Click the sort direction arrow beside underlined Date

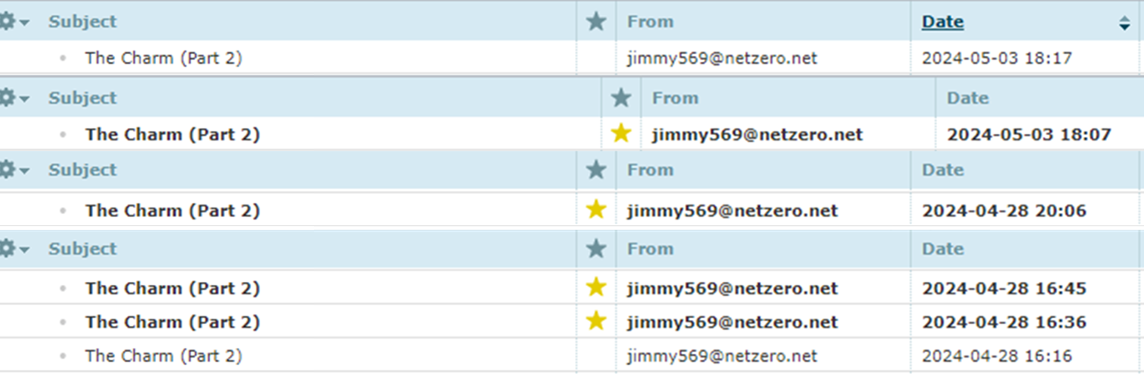tap(1124, 23)
